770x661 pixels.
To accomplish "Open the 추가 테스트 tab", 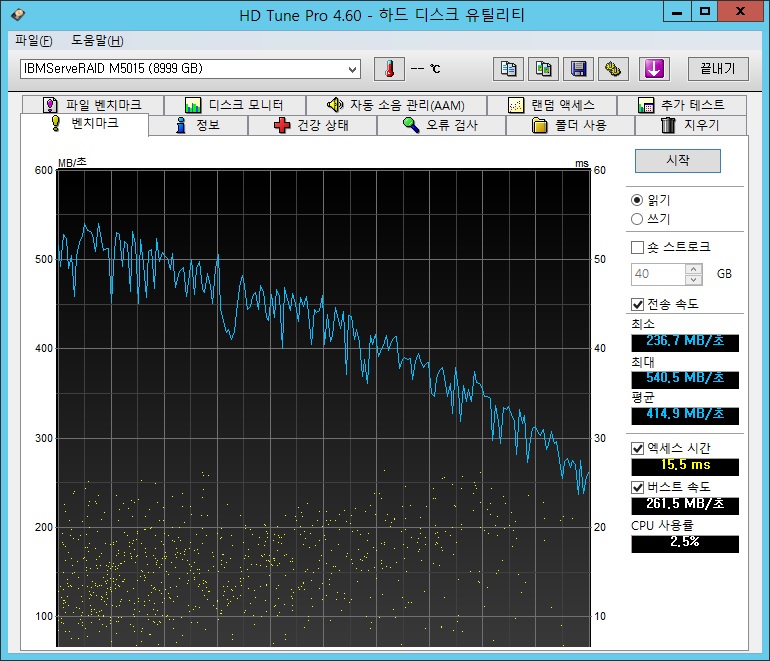I will 682,105.
